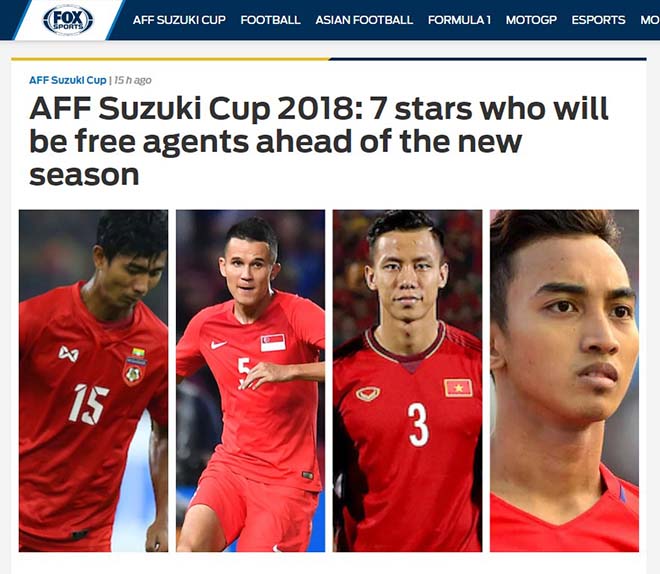Click the Singapore flag on the jersey

point(273,343)
